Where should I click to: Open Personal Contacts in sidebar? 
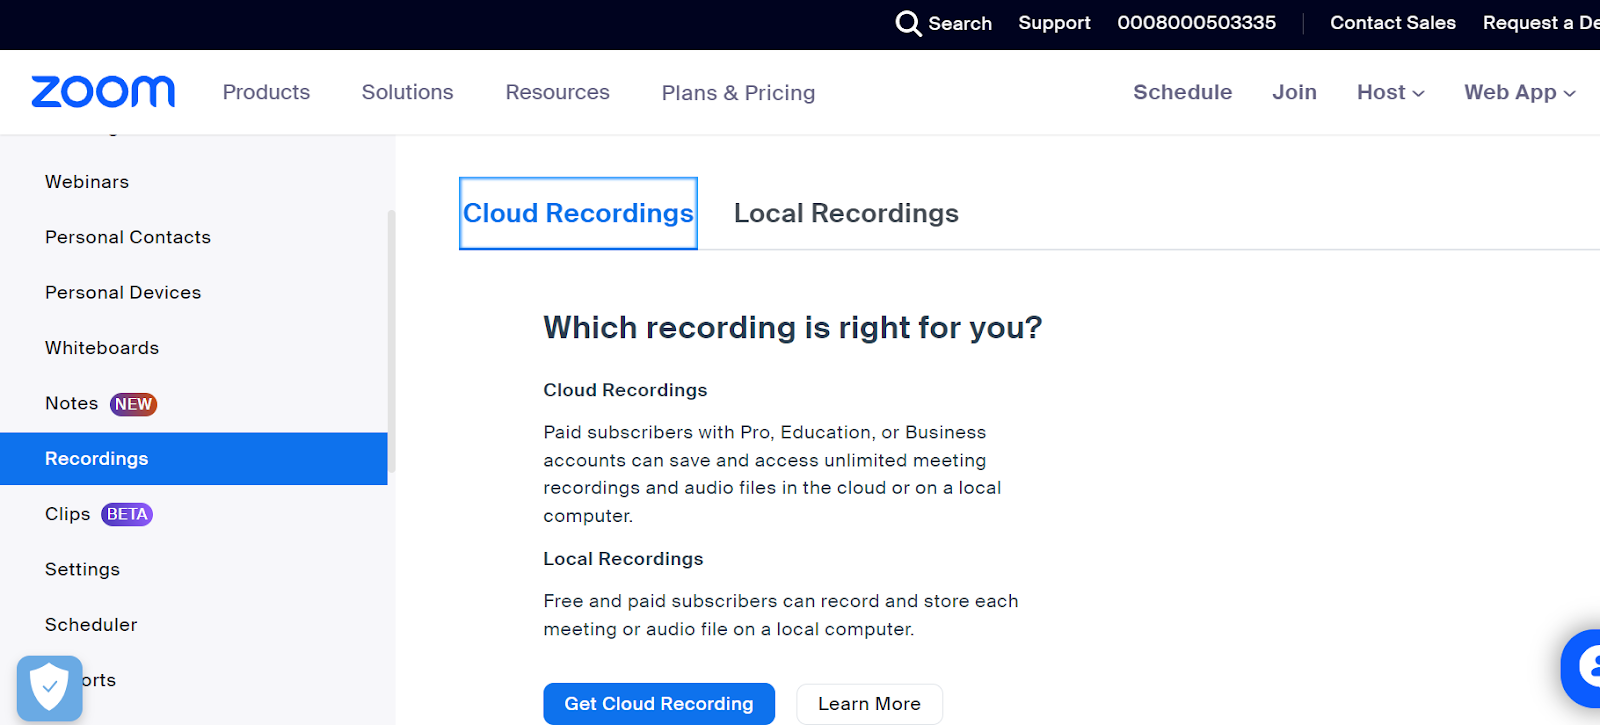[x=128, y=237]
